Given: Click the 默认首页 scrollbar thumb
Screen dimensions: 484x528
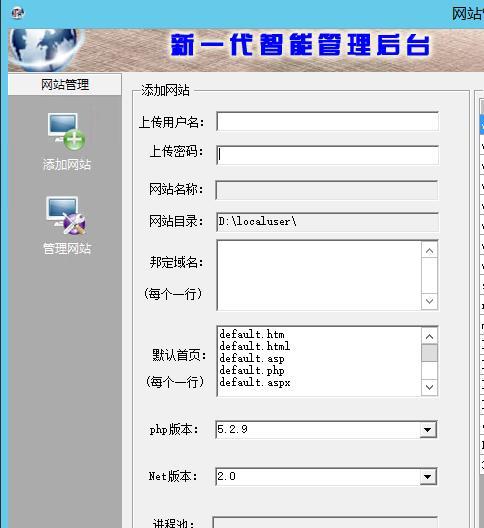Looking at the screenshot, I should (429, 353).
